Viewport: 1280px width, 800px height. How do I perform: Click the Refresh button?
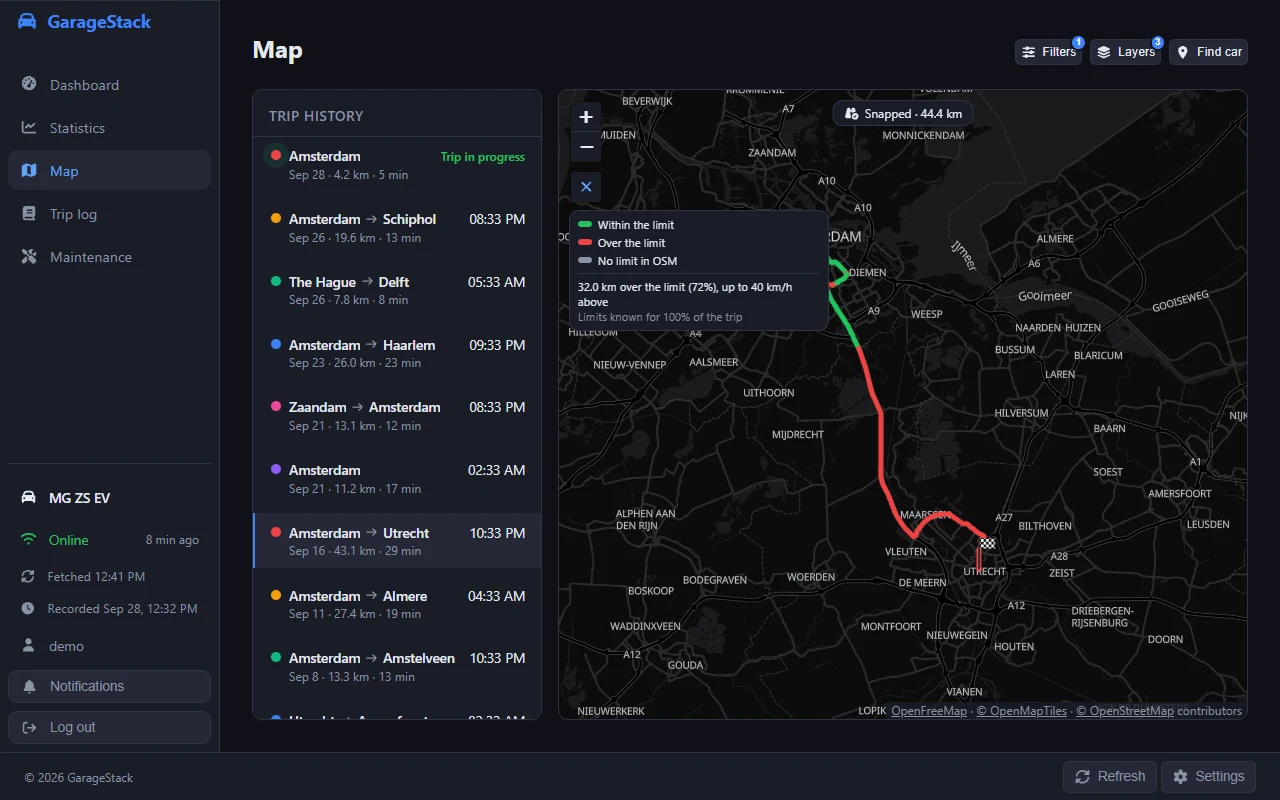pos(1110,776)
